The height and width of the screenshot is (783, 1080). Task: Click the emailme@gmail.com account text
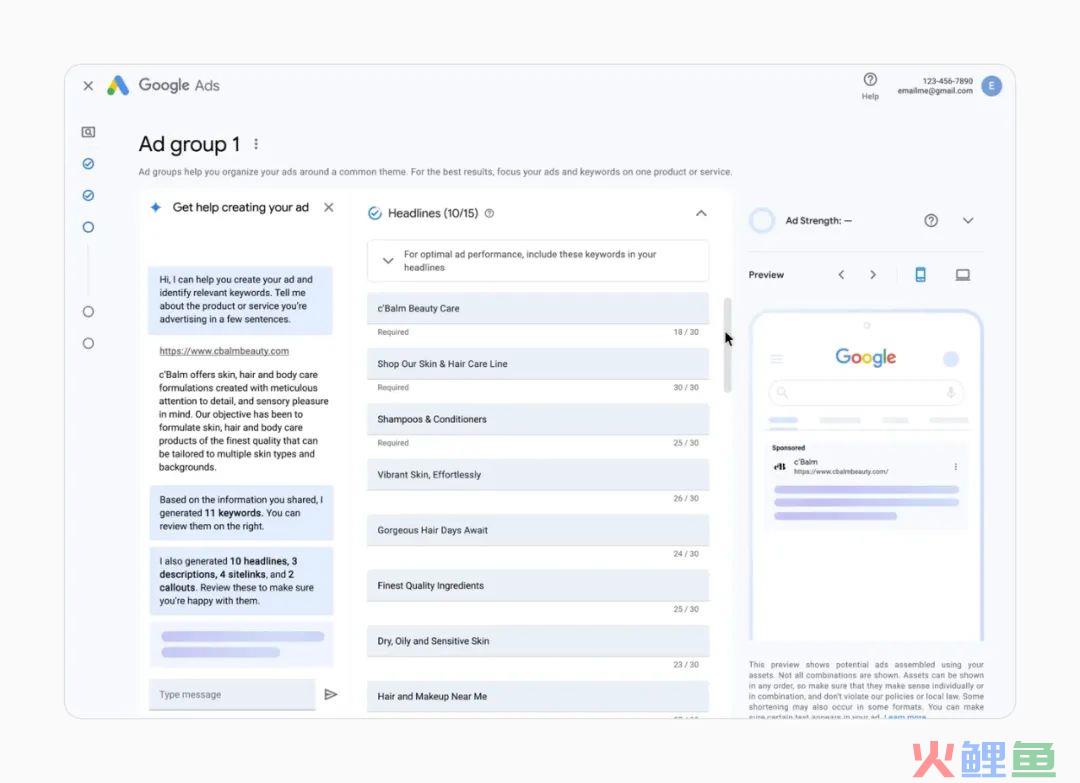pyautogui.click(x=935, y=91)
